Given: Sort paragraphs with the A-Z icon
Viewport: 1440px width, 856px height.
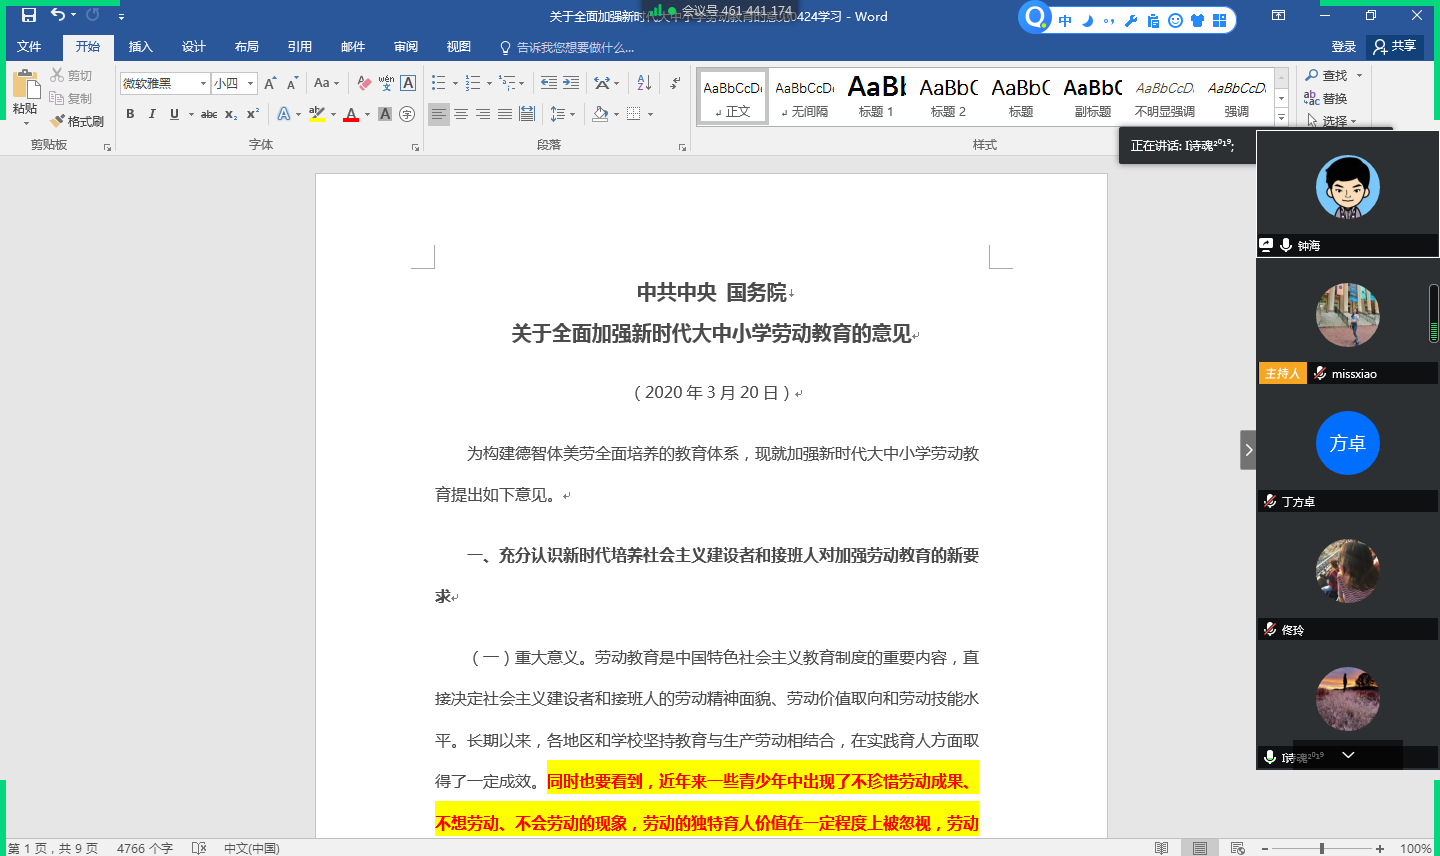Looking at the screenshot, I should point(644,83).
